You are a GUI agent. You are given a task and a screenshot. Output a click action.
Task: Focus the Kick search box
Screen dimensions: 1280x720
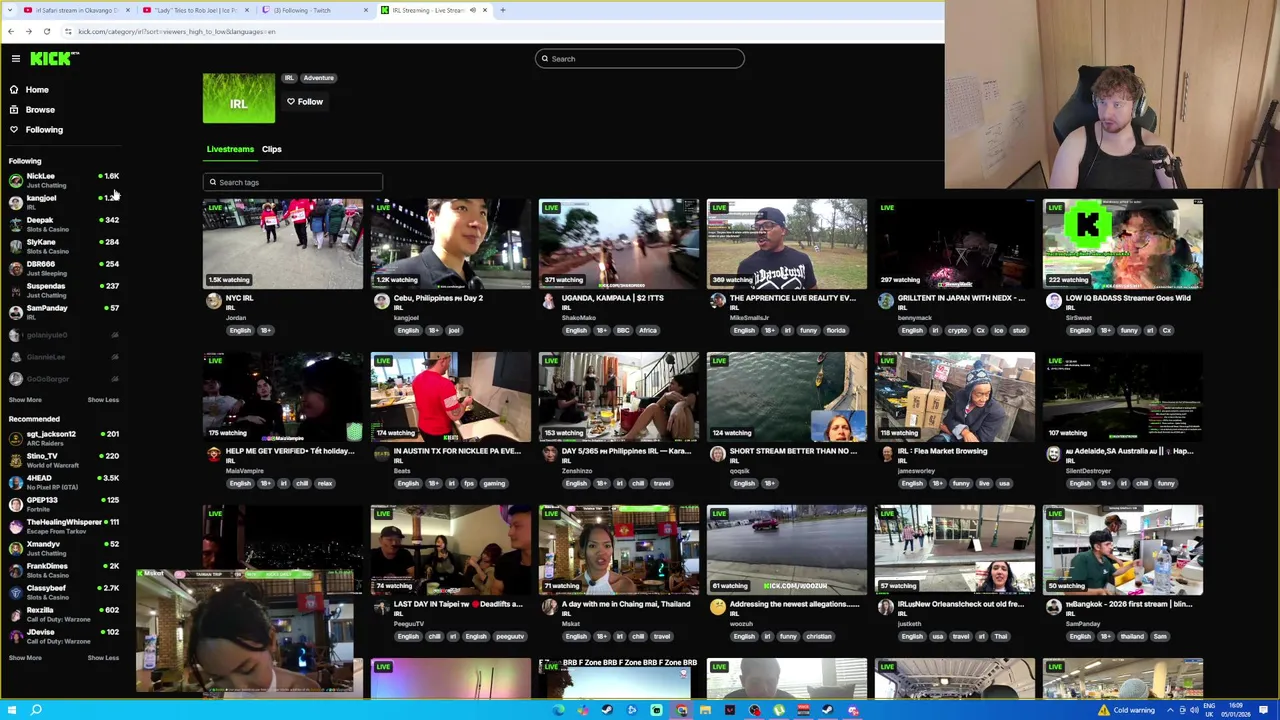tap(640, 59)
